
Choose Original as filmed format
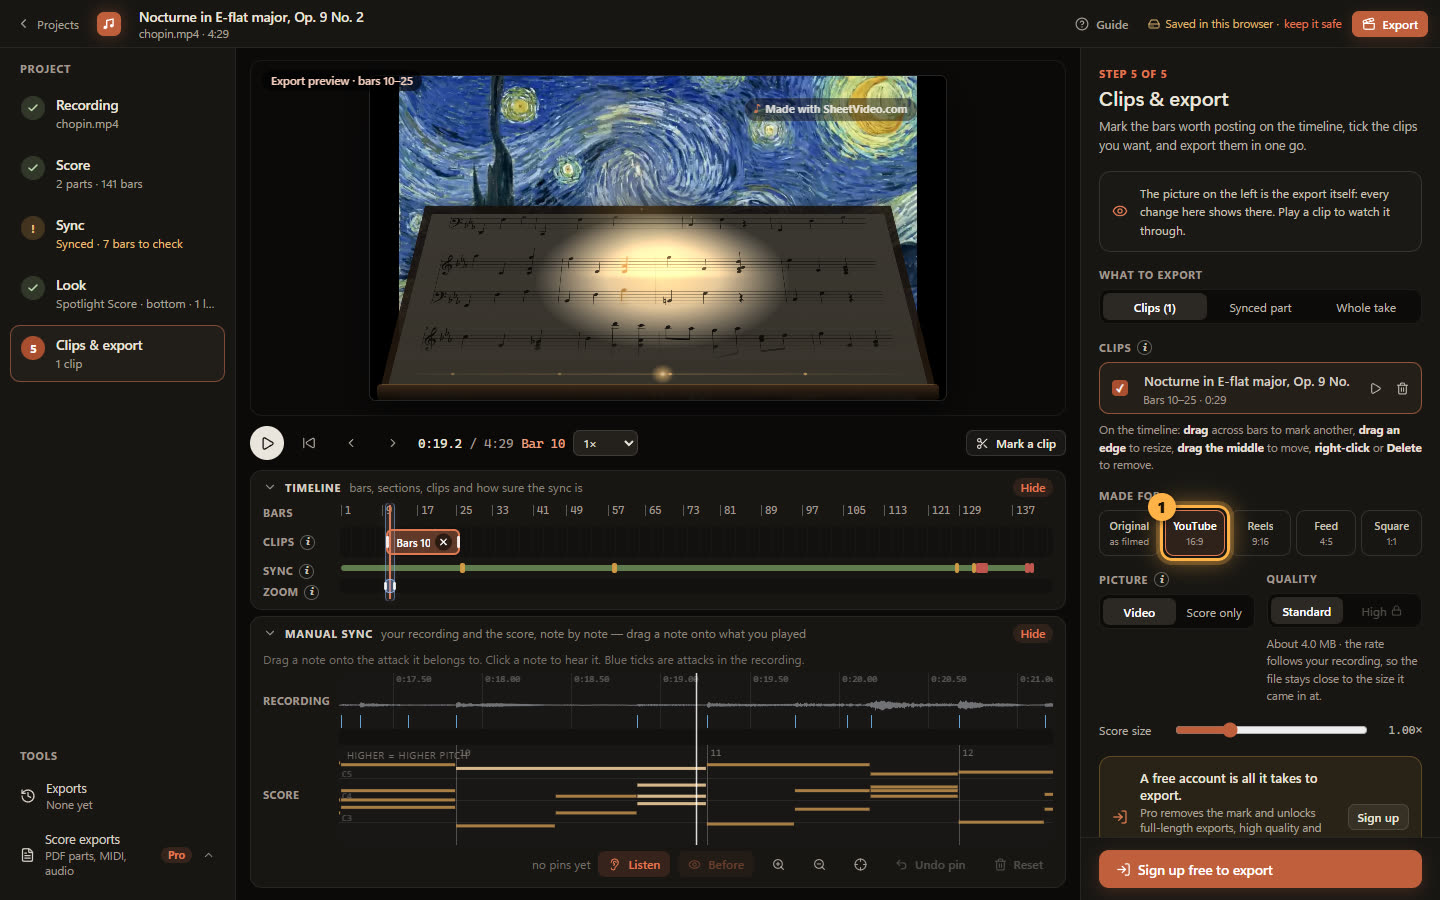click(x=1129, y=533)
